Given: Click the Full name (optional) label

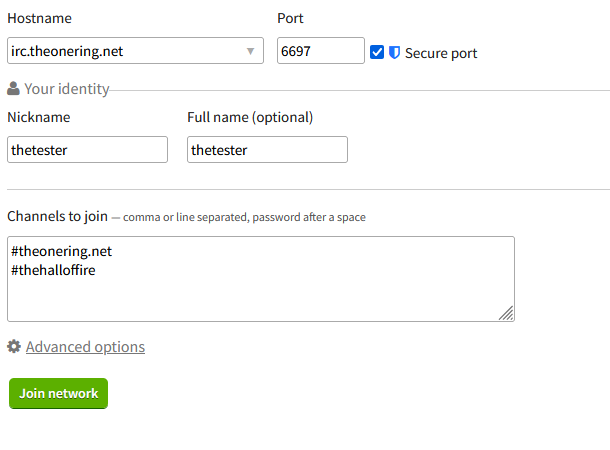Looking at the screenshot, I should point(250,117).
